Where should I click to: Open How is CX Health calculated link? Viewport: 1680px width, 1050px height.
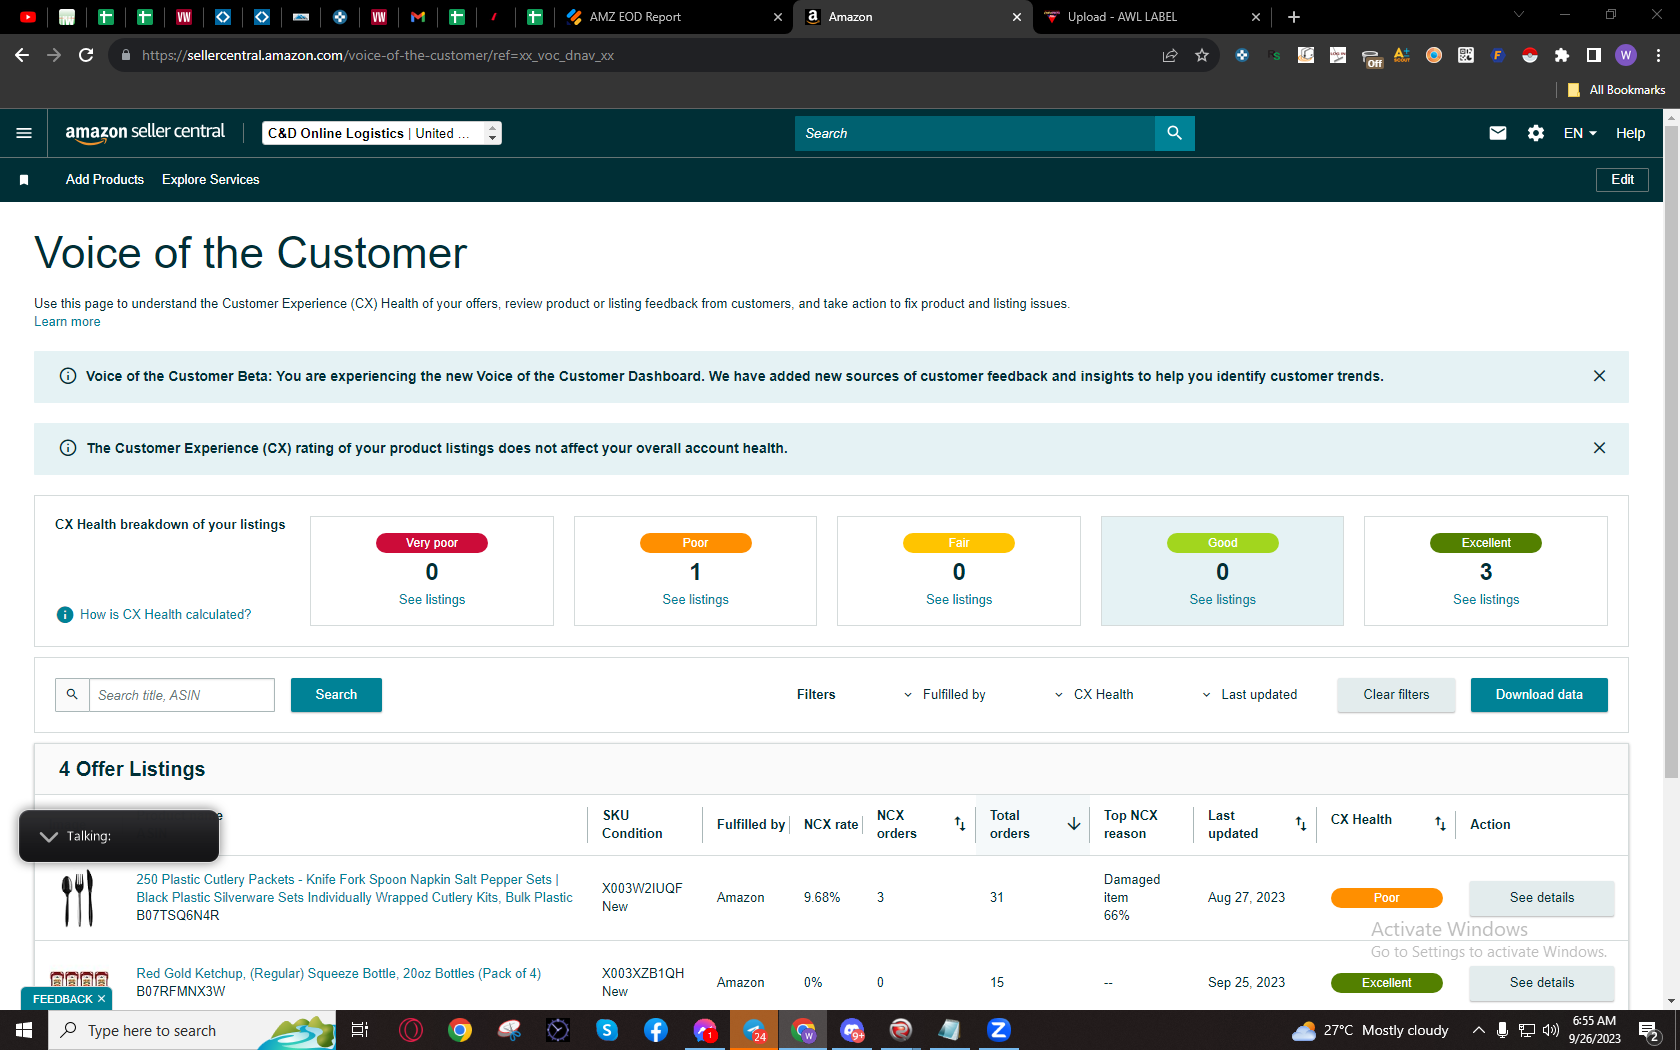166,615
